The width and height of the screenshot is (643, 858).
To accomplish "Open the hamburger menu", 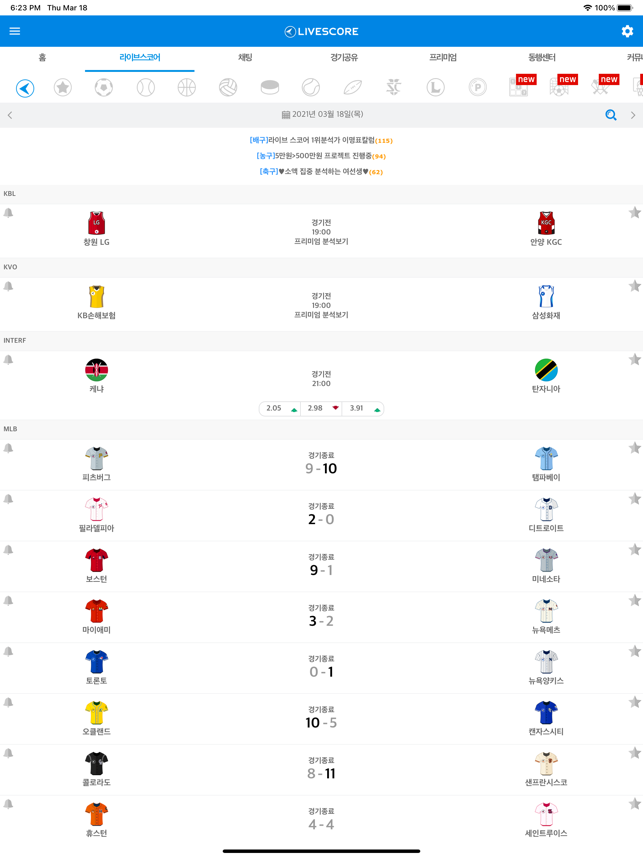I will click(x=15, y=31).
